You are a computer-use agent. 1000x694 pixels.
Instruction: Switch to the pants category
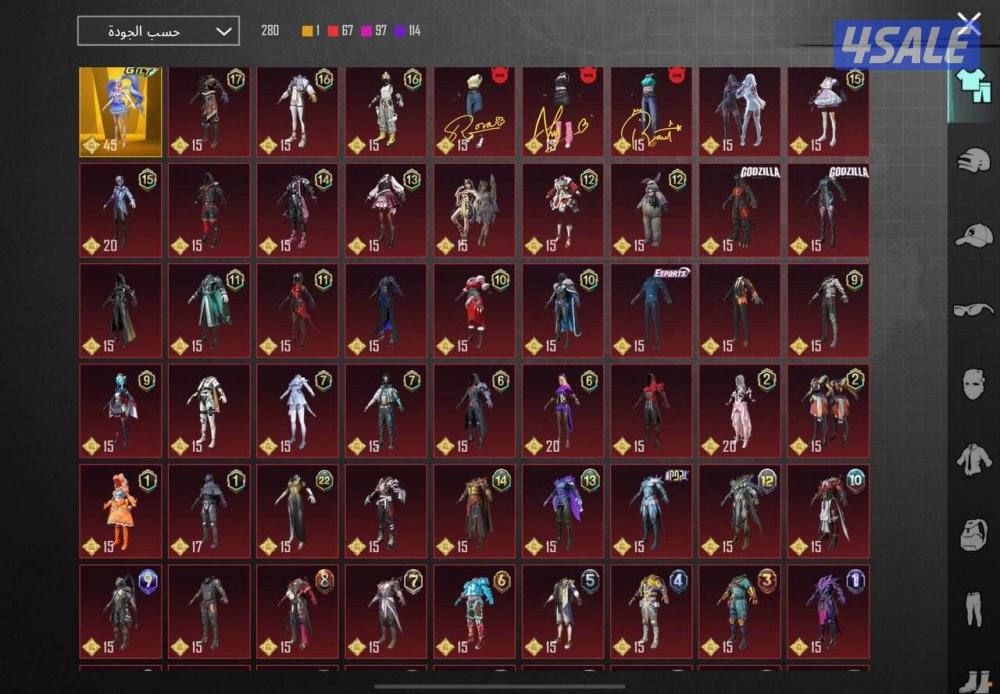pyautogui.click(x=971, y=609)
